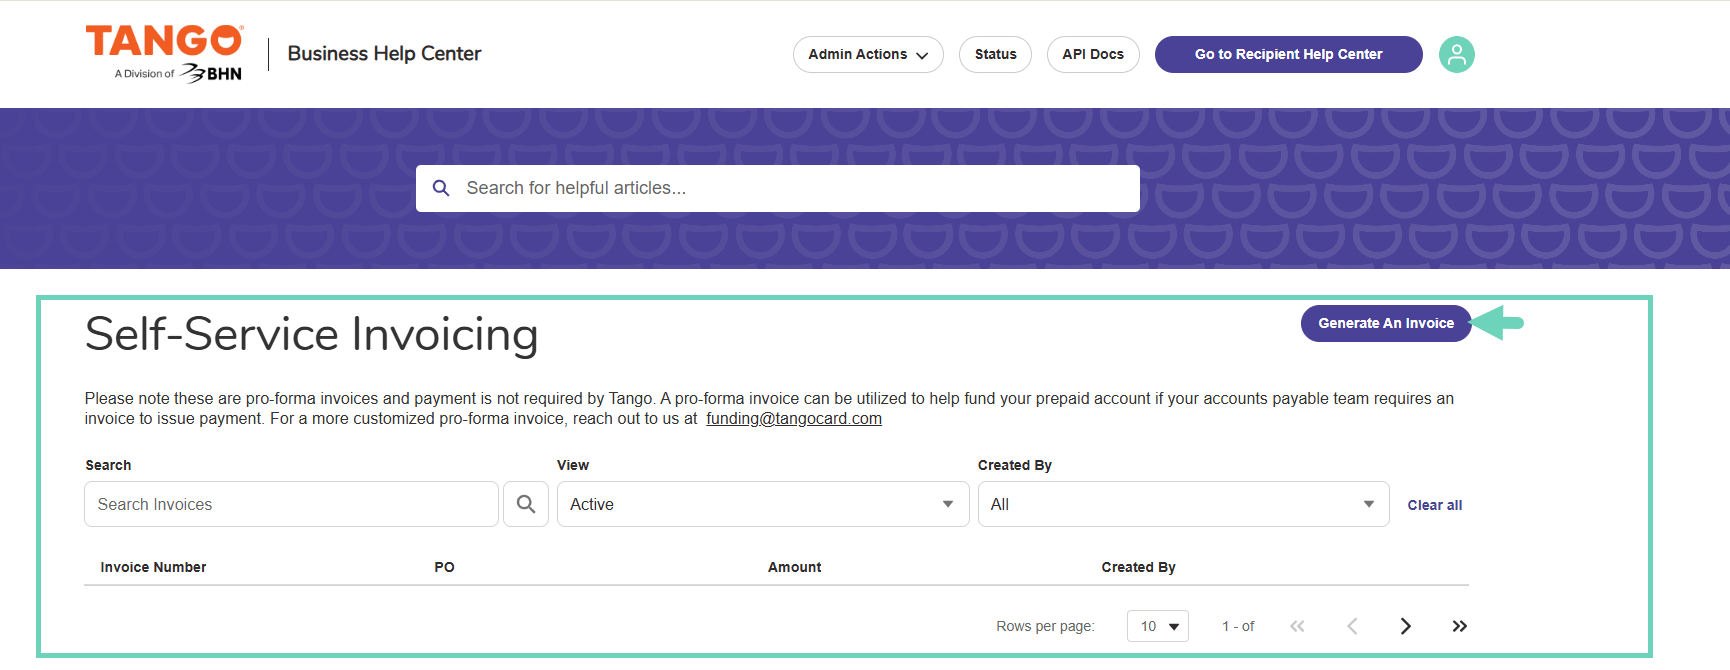Open the user profile avatar icon

tap(1456, 54)
